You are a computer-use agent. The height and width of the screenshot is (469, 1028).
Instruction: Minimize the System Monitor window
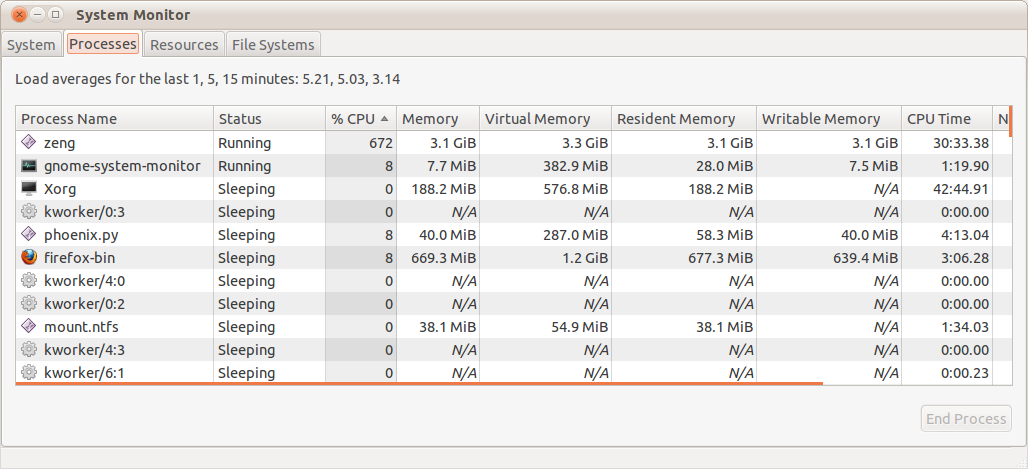pos(38,14)
